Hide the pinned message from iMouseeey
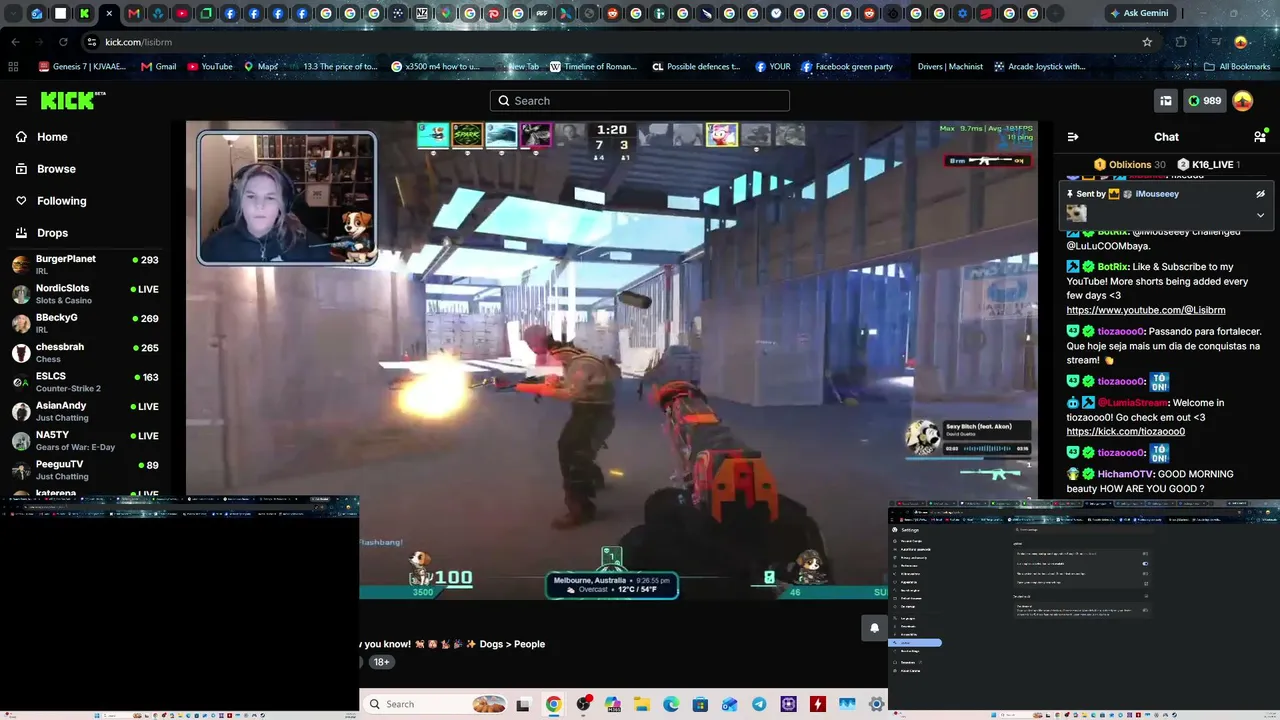This screenshot has width=1280, height=720. [1260, 194]
